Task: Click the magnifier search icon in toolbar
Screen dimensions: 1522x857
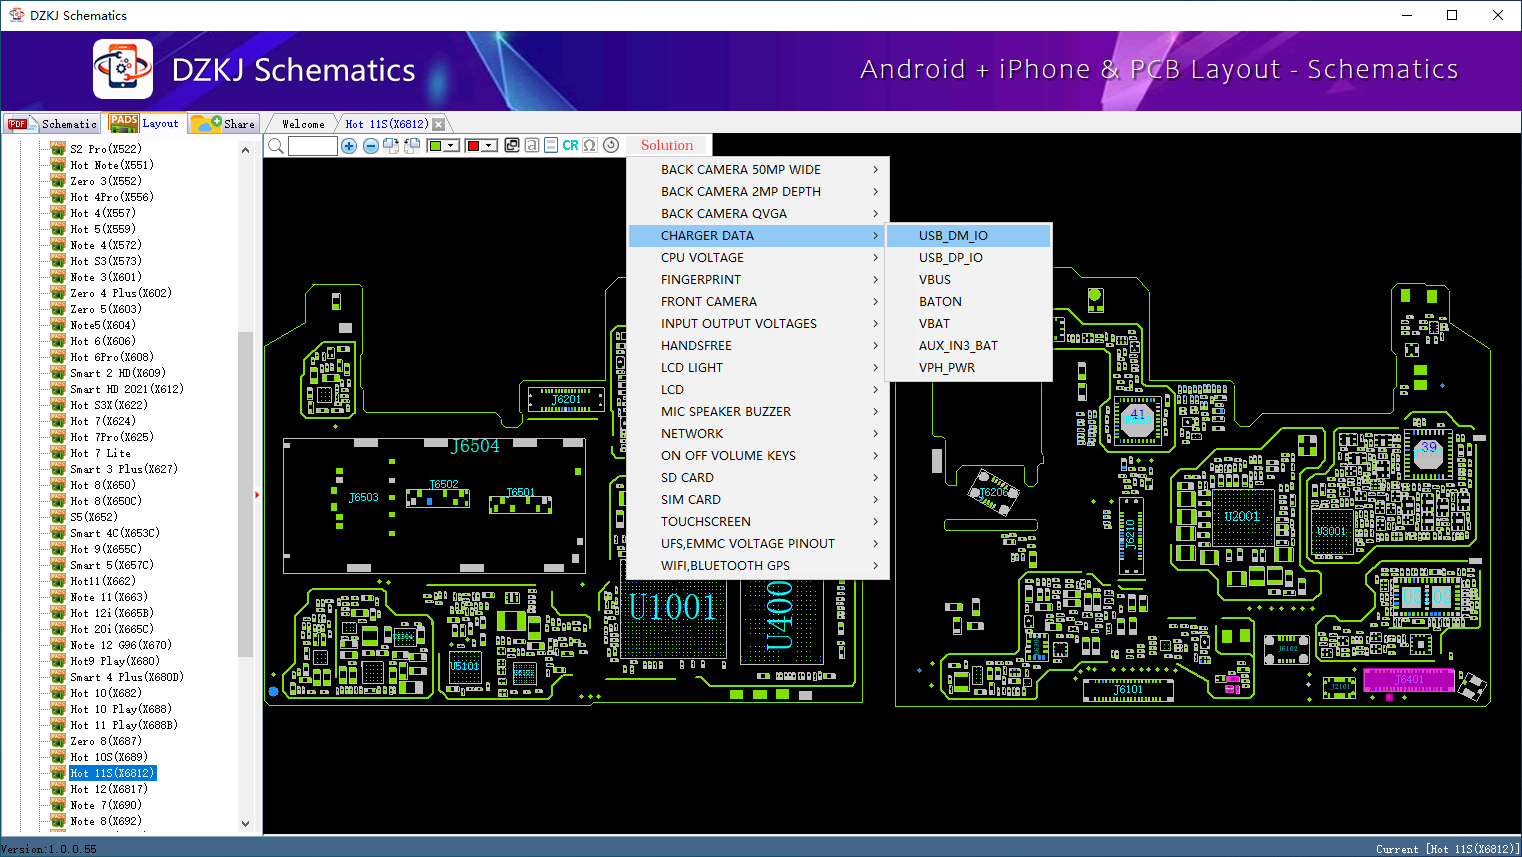Action: (276, 146)
